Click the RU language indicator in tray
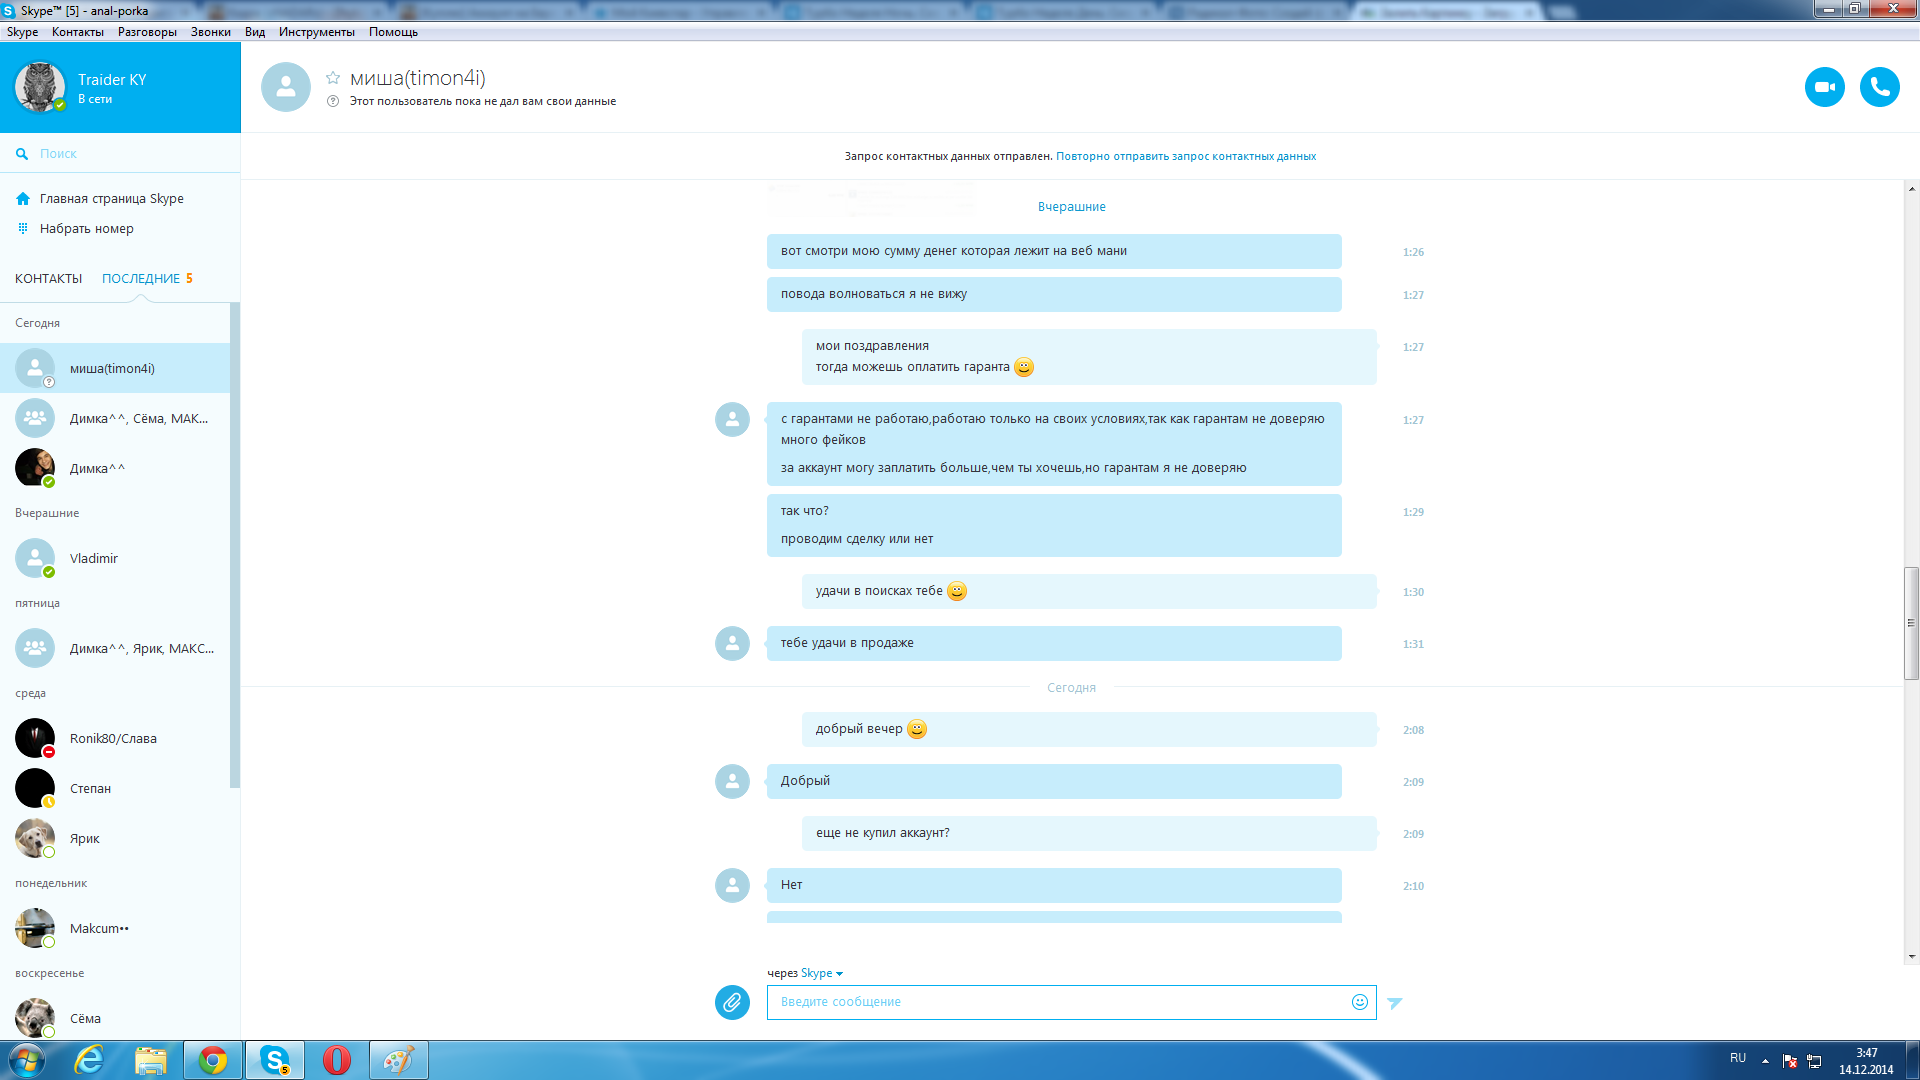Screen dimensions: 1920x1080 [1738, 1058]
